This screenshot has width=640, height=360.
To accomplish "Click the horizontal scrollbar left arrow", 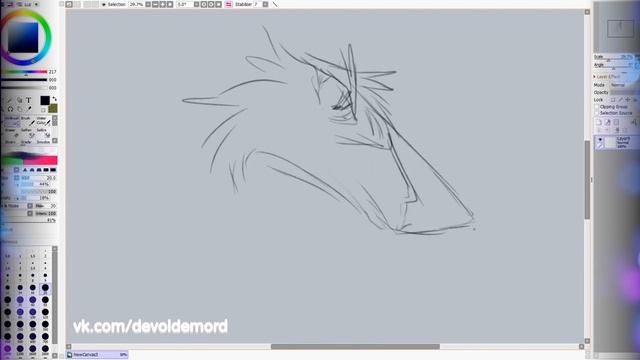I will [69, 347].
